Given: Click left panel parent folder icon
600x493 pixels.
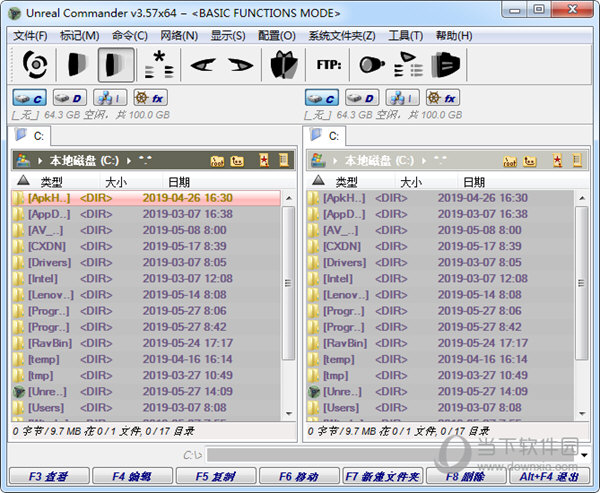Looking at the screenshot, I should pos(237,161).
